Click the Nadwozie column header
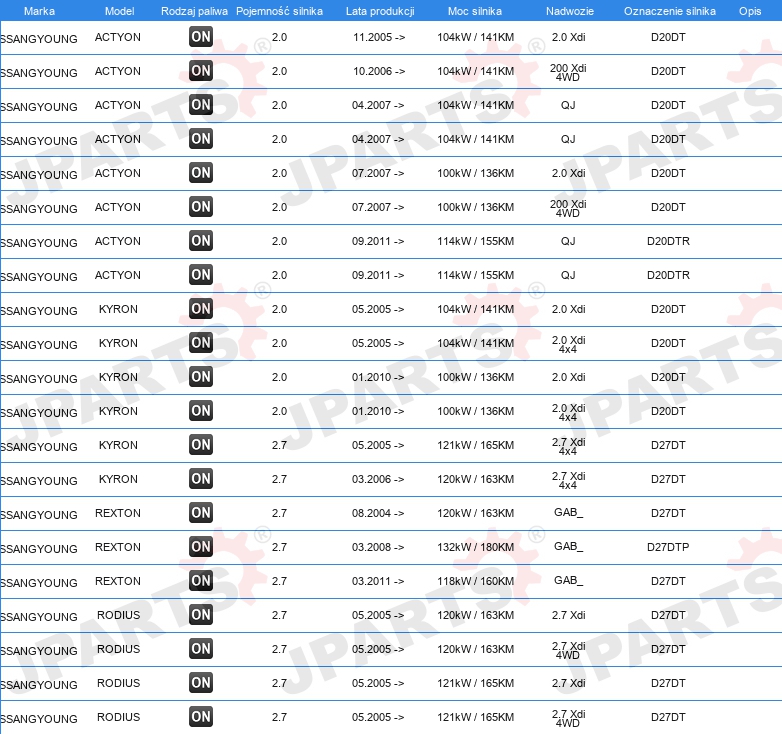782x734 pixels. 570,11
